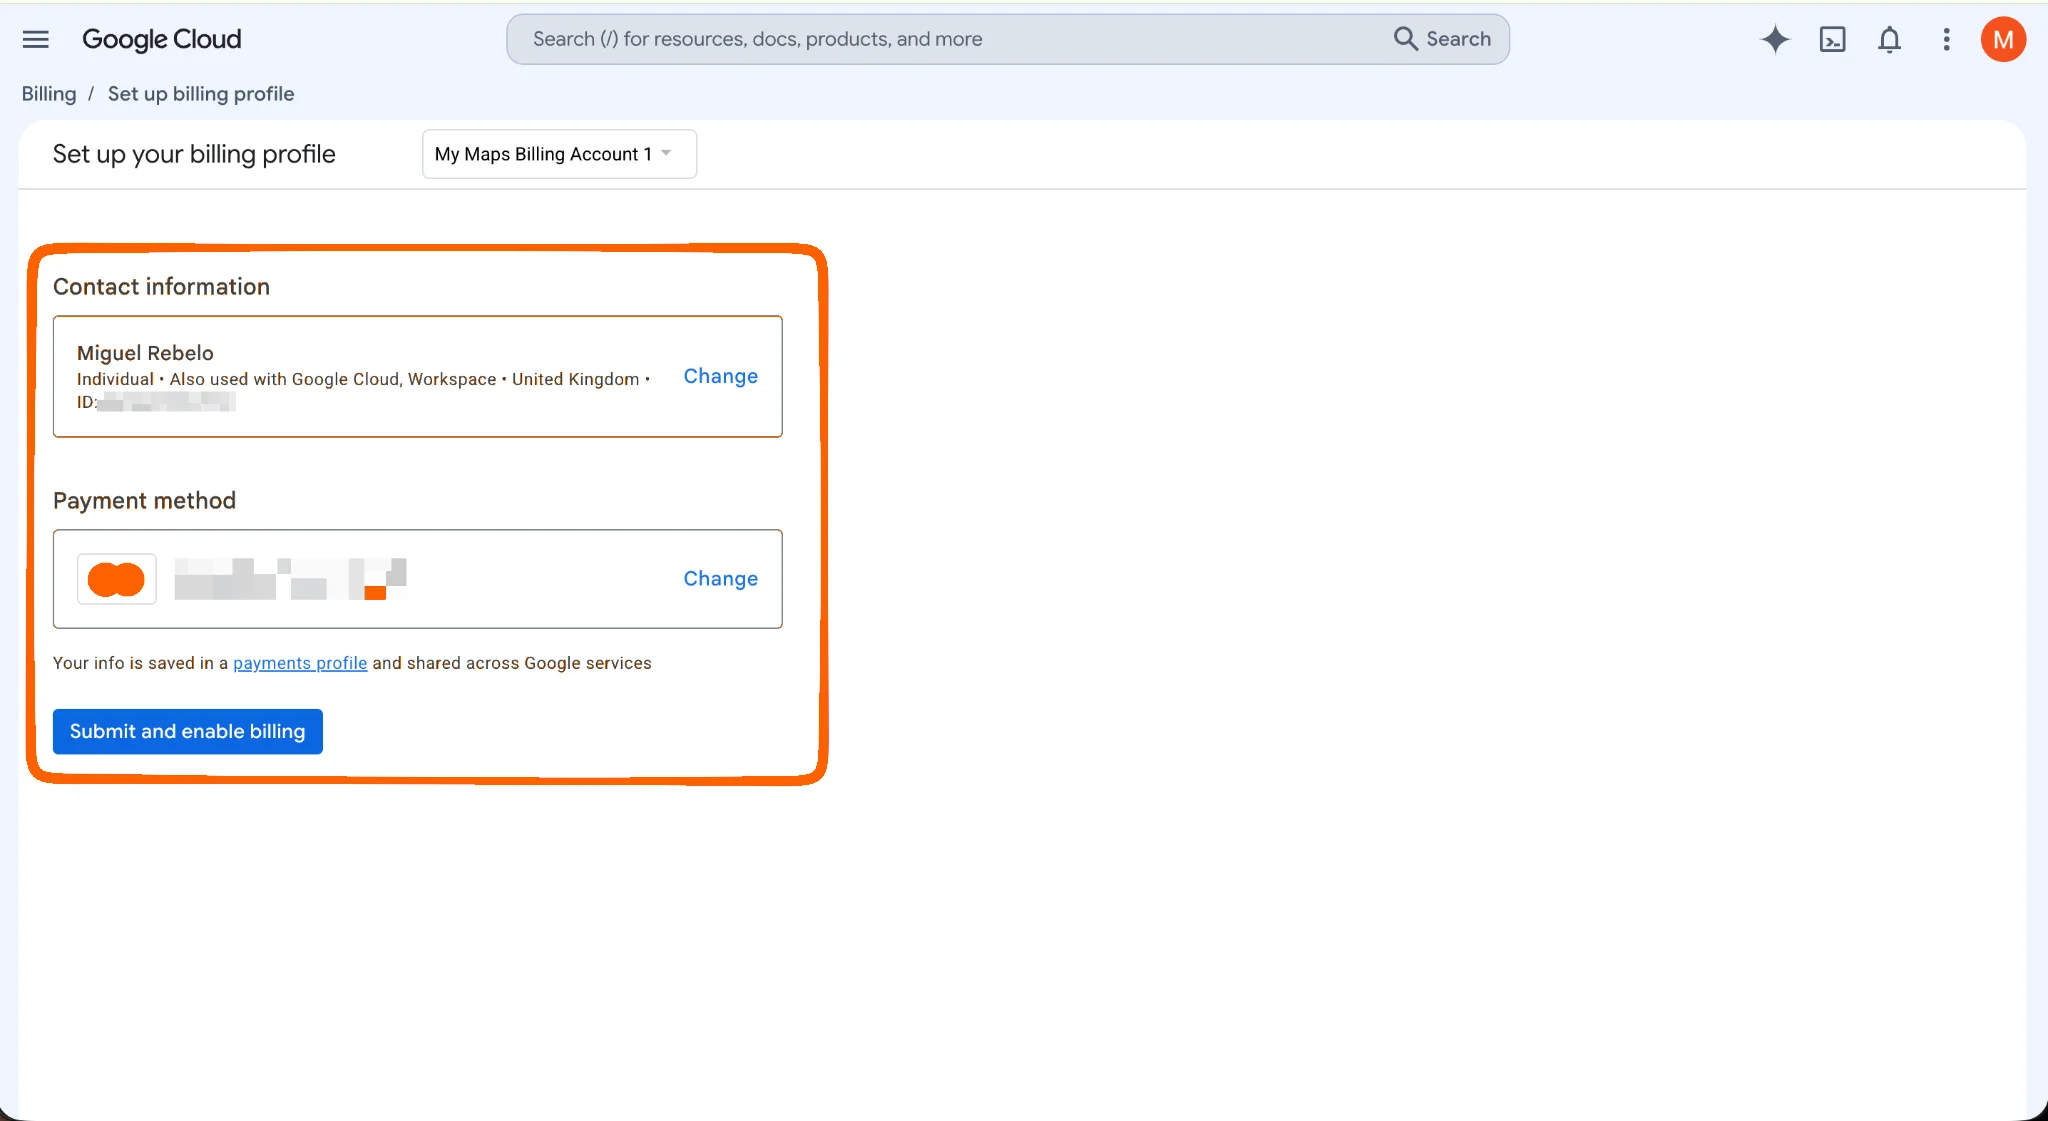Open the three-dot more options menu
This screenshot has width=2048, height=1121.
1946,39
